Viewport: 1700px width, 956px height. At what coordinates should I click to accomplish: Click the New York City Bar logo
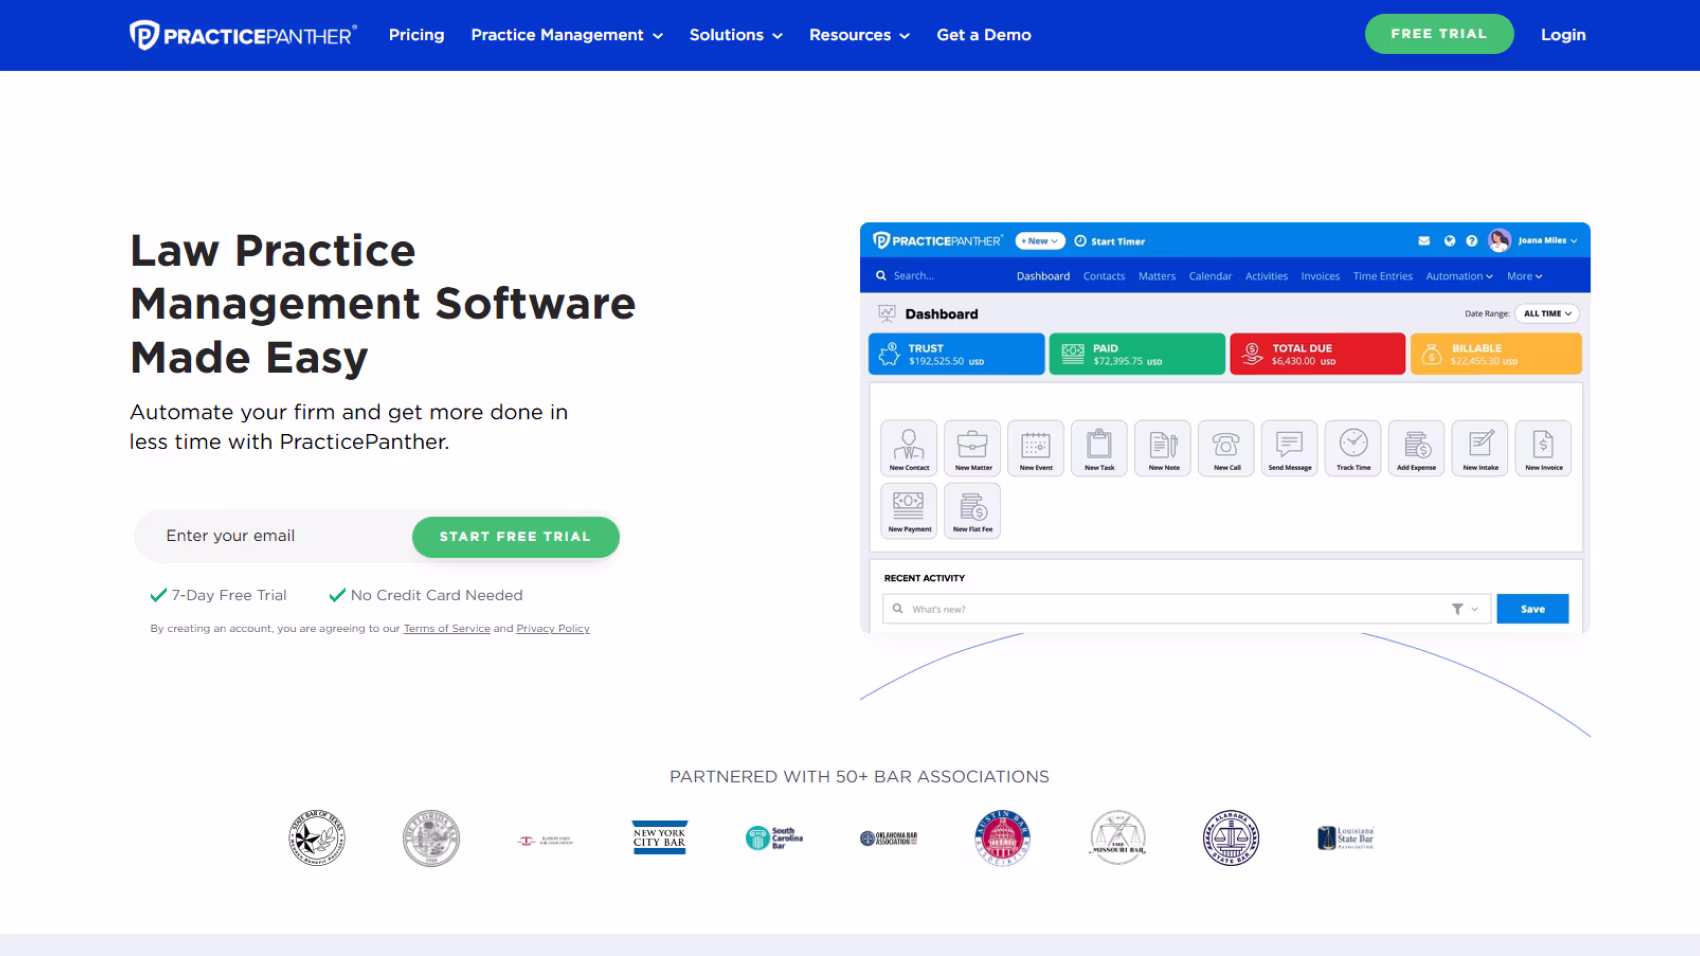coord(660,838)
